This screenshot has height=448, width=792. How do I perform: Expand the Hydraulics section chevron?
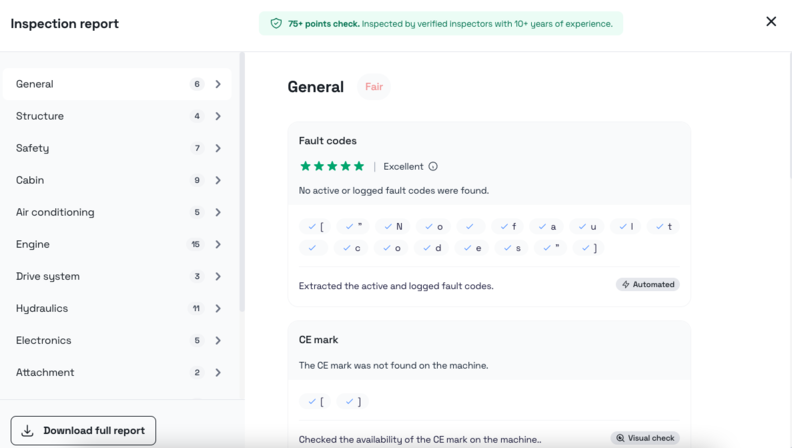[x=218, y=308]
